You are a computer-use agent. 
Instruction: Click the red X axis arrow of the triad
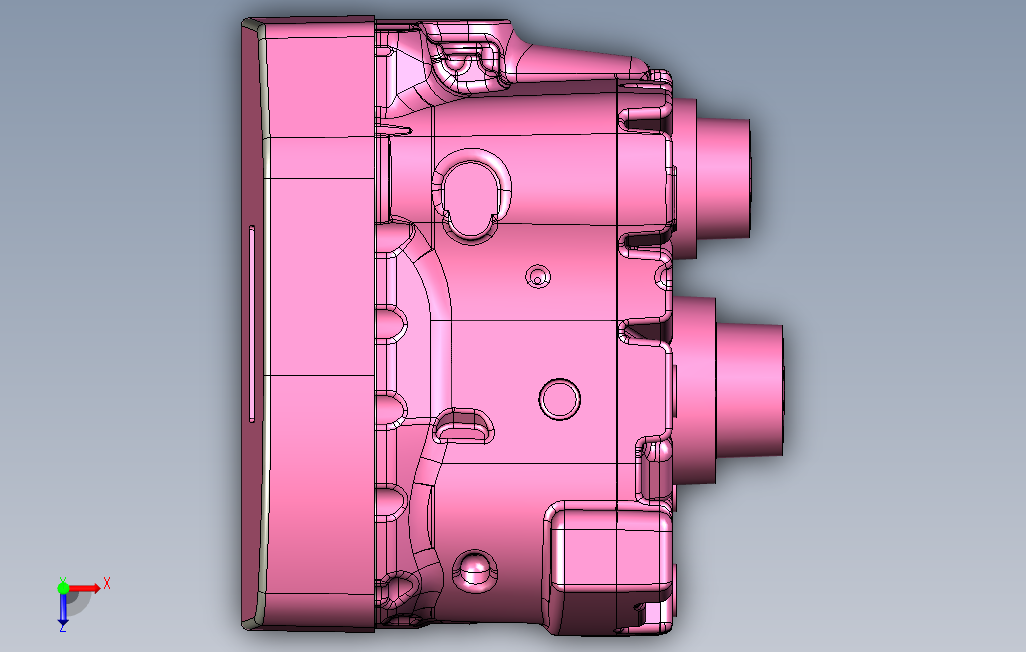(x=85, y=588)
